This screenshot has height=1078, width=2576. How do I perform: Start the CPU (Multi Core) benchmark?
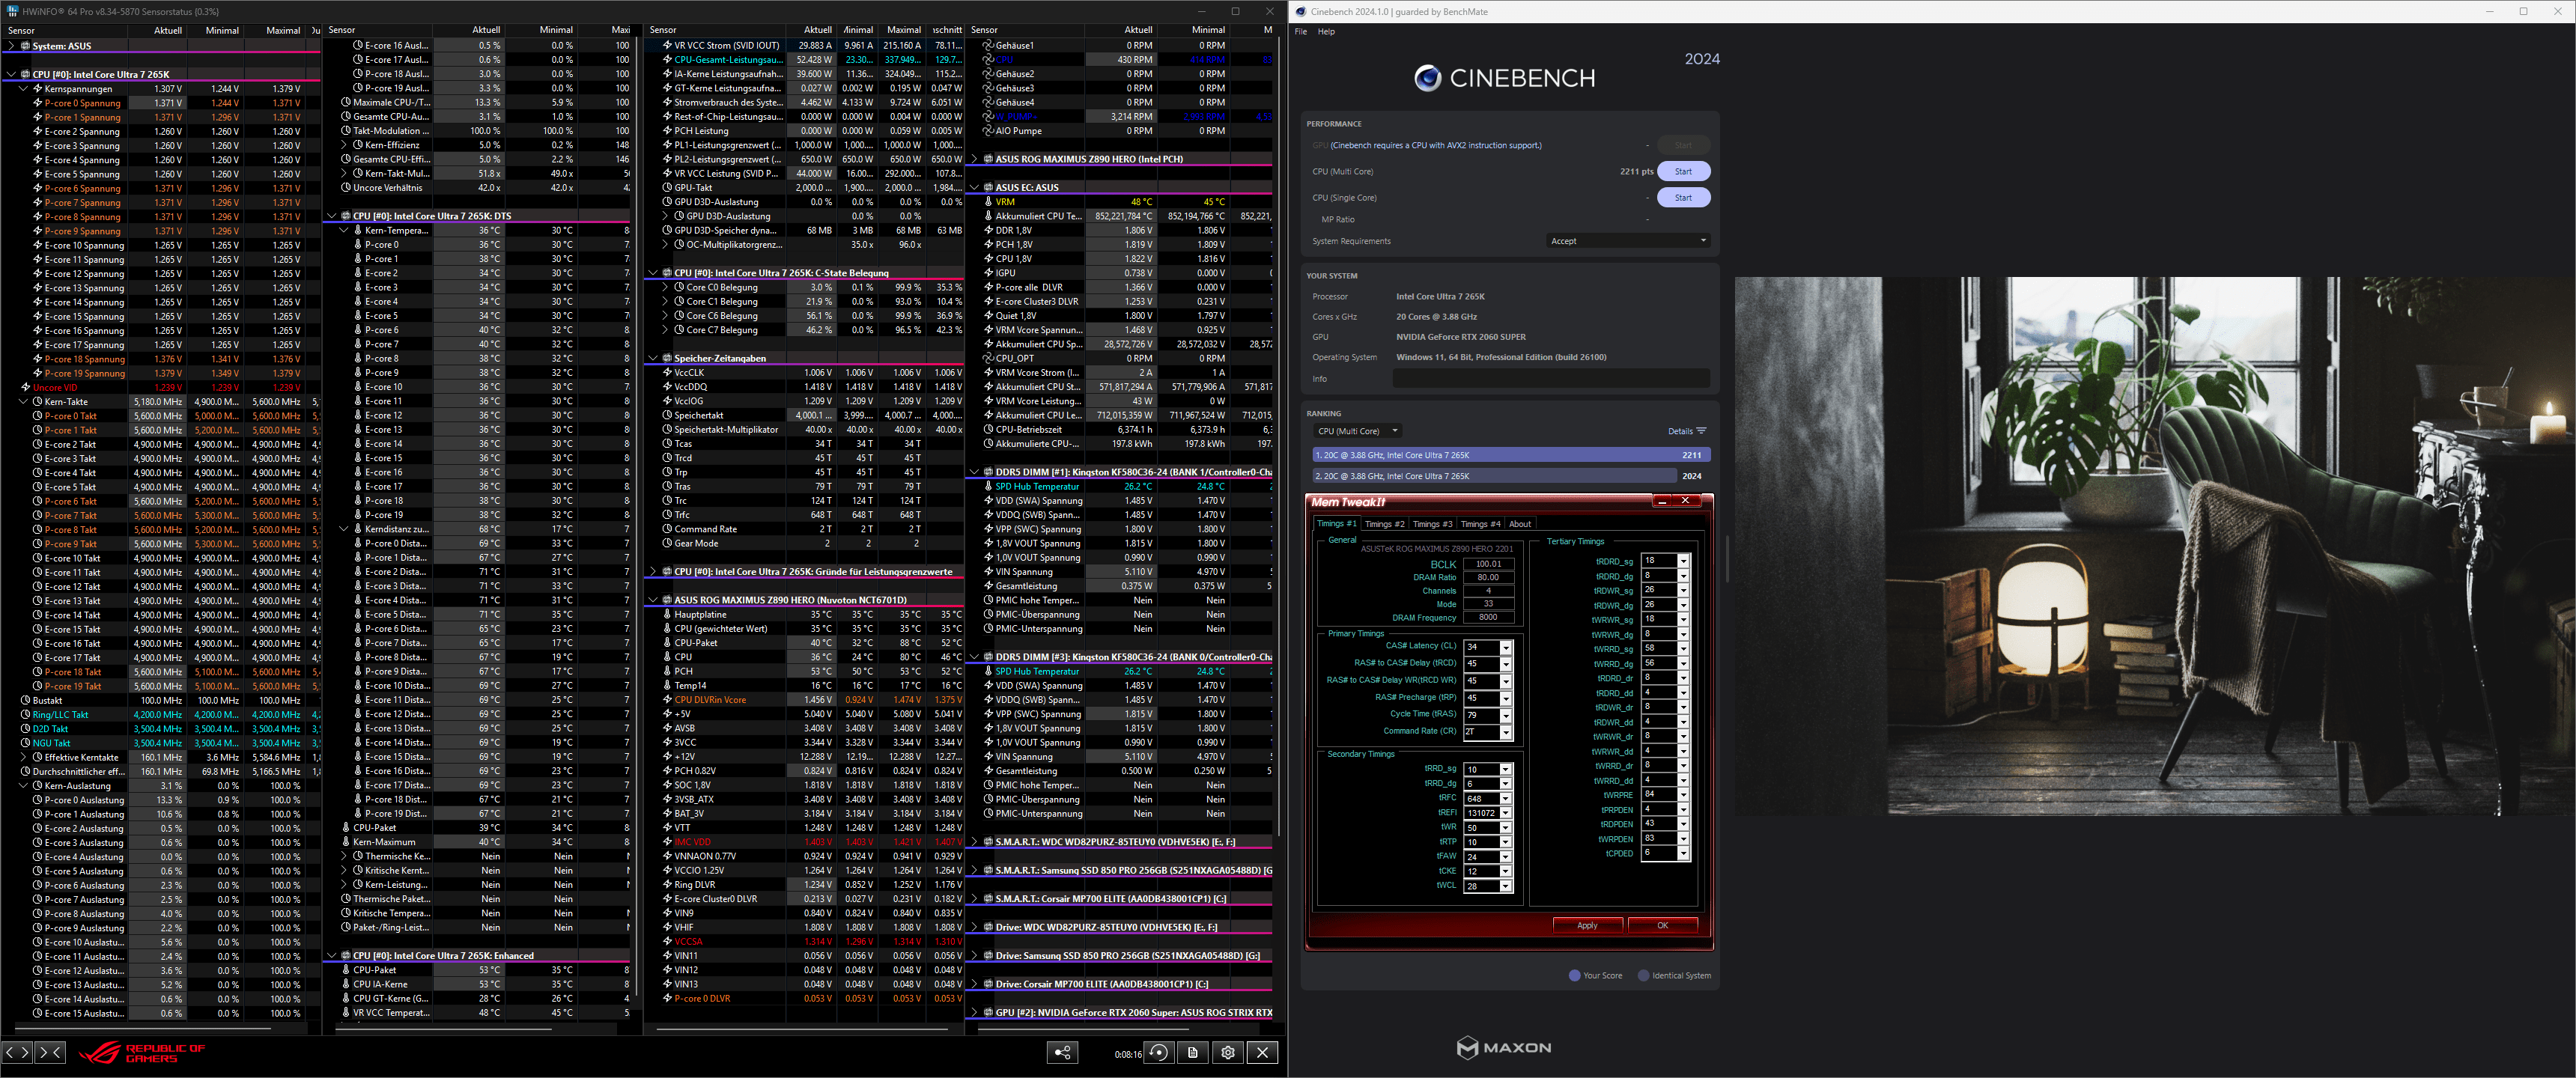tap(1683, 172)
